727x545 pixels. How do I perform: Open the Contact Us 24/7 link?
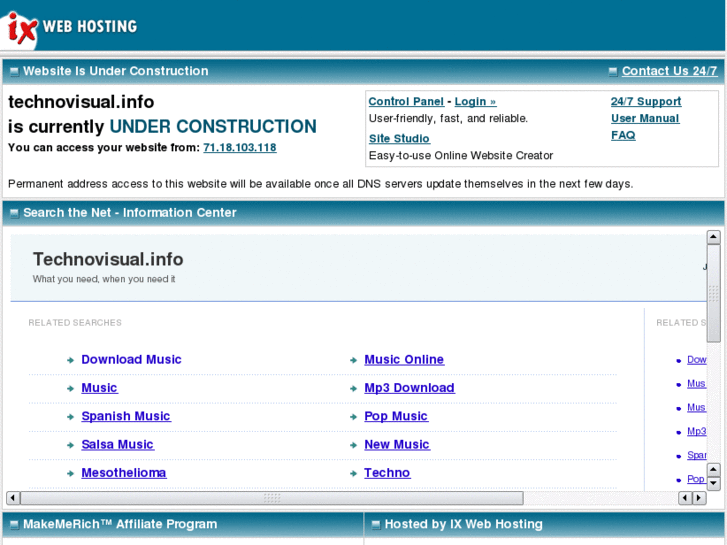pyautogui.click(x=669, y=71)
